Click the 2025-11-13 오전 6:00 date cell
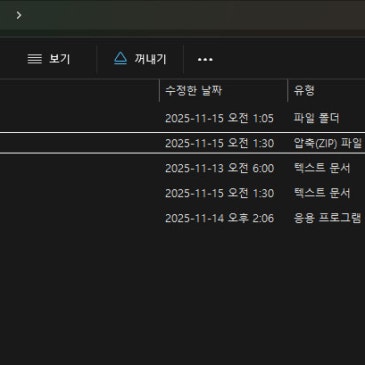 tap(219, 168)
